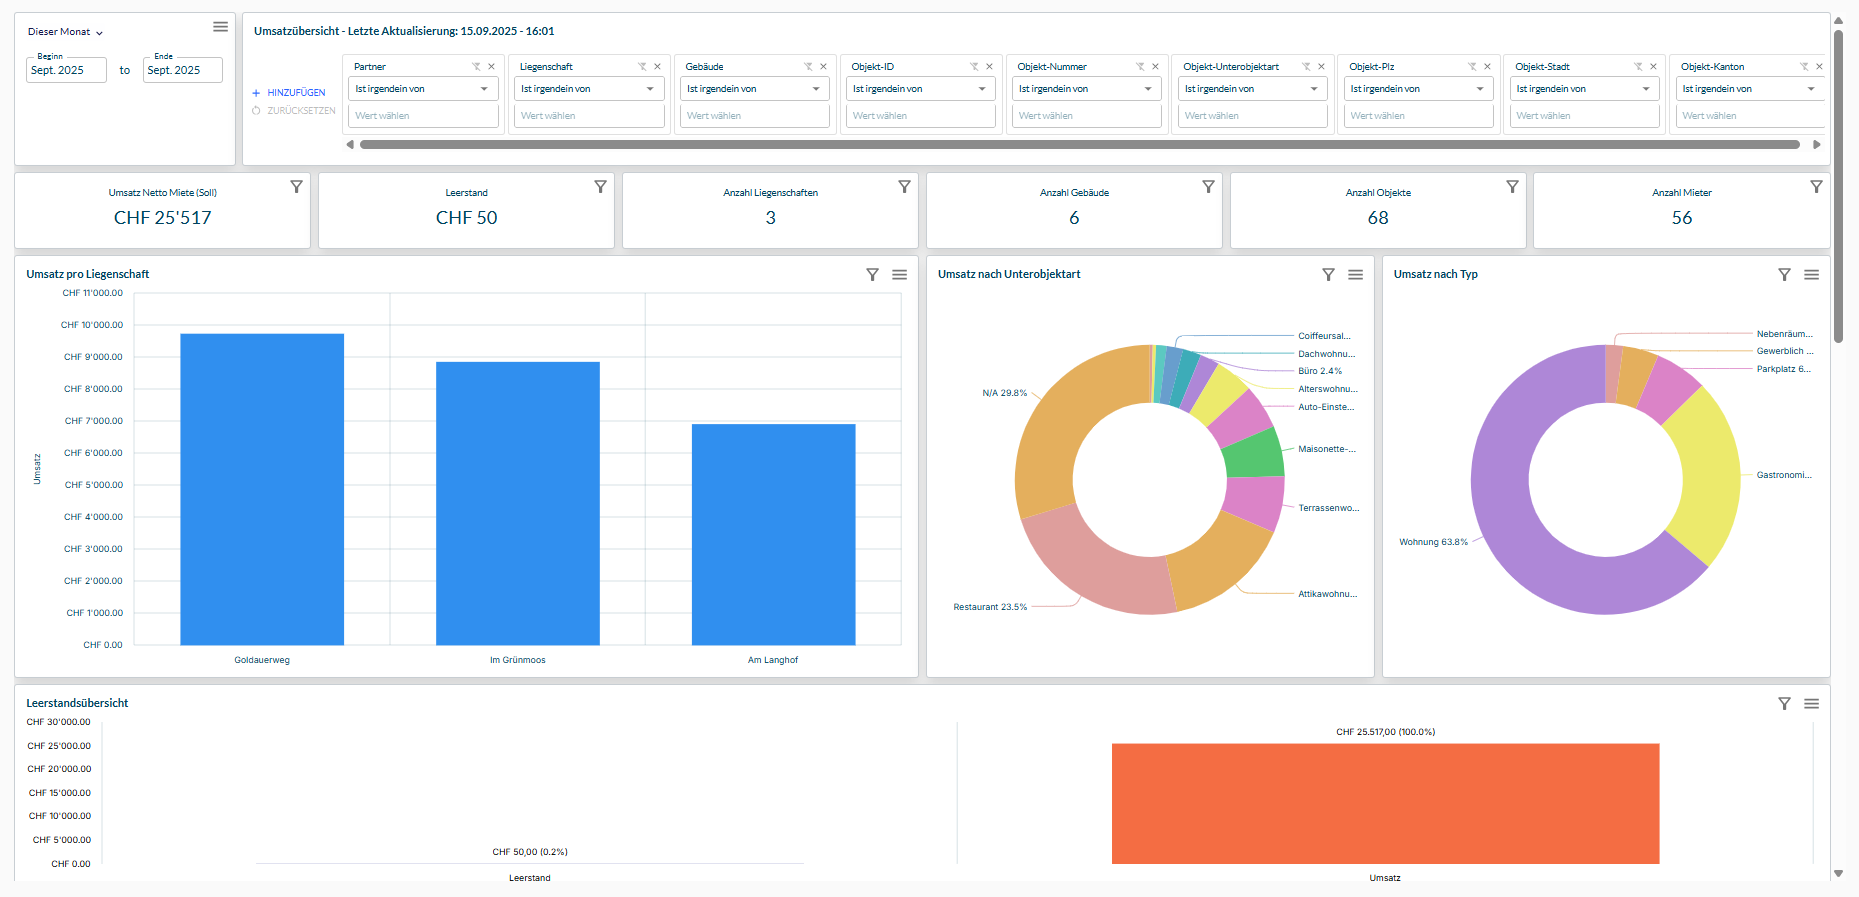The width and height of the screenshot is (1859, 897).
Task: Open hamburger menu of Umsatz nach Typ
Action: pyautogui.click(x=1811, y=275)
